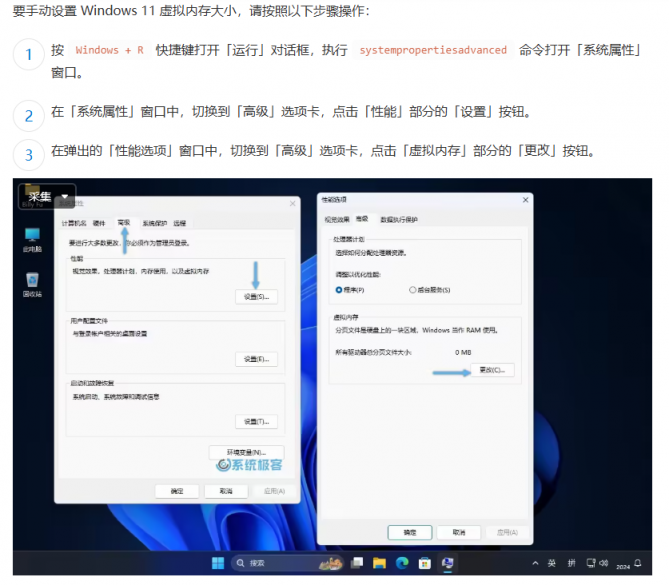
Task: Switch to 高级 tab in 系统属性 window
Action: point(124,222)
